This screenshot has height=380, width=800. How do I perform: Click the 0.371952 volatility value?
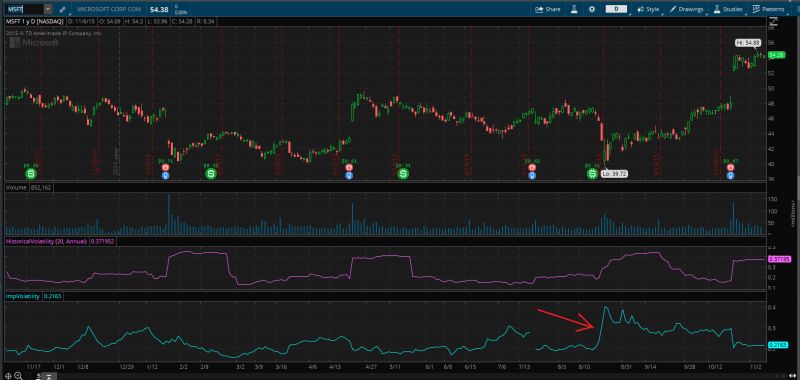click(103, 242)
